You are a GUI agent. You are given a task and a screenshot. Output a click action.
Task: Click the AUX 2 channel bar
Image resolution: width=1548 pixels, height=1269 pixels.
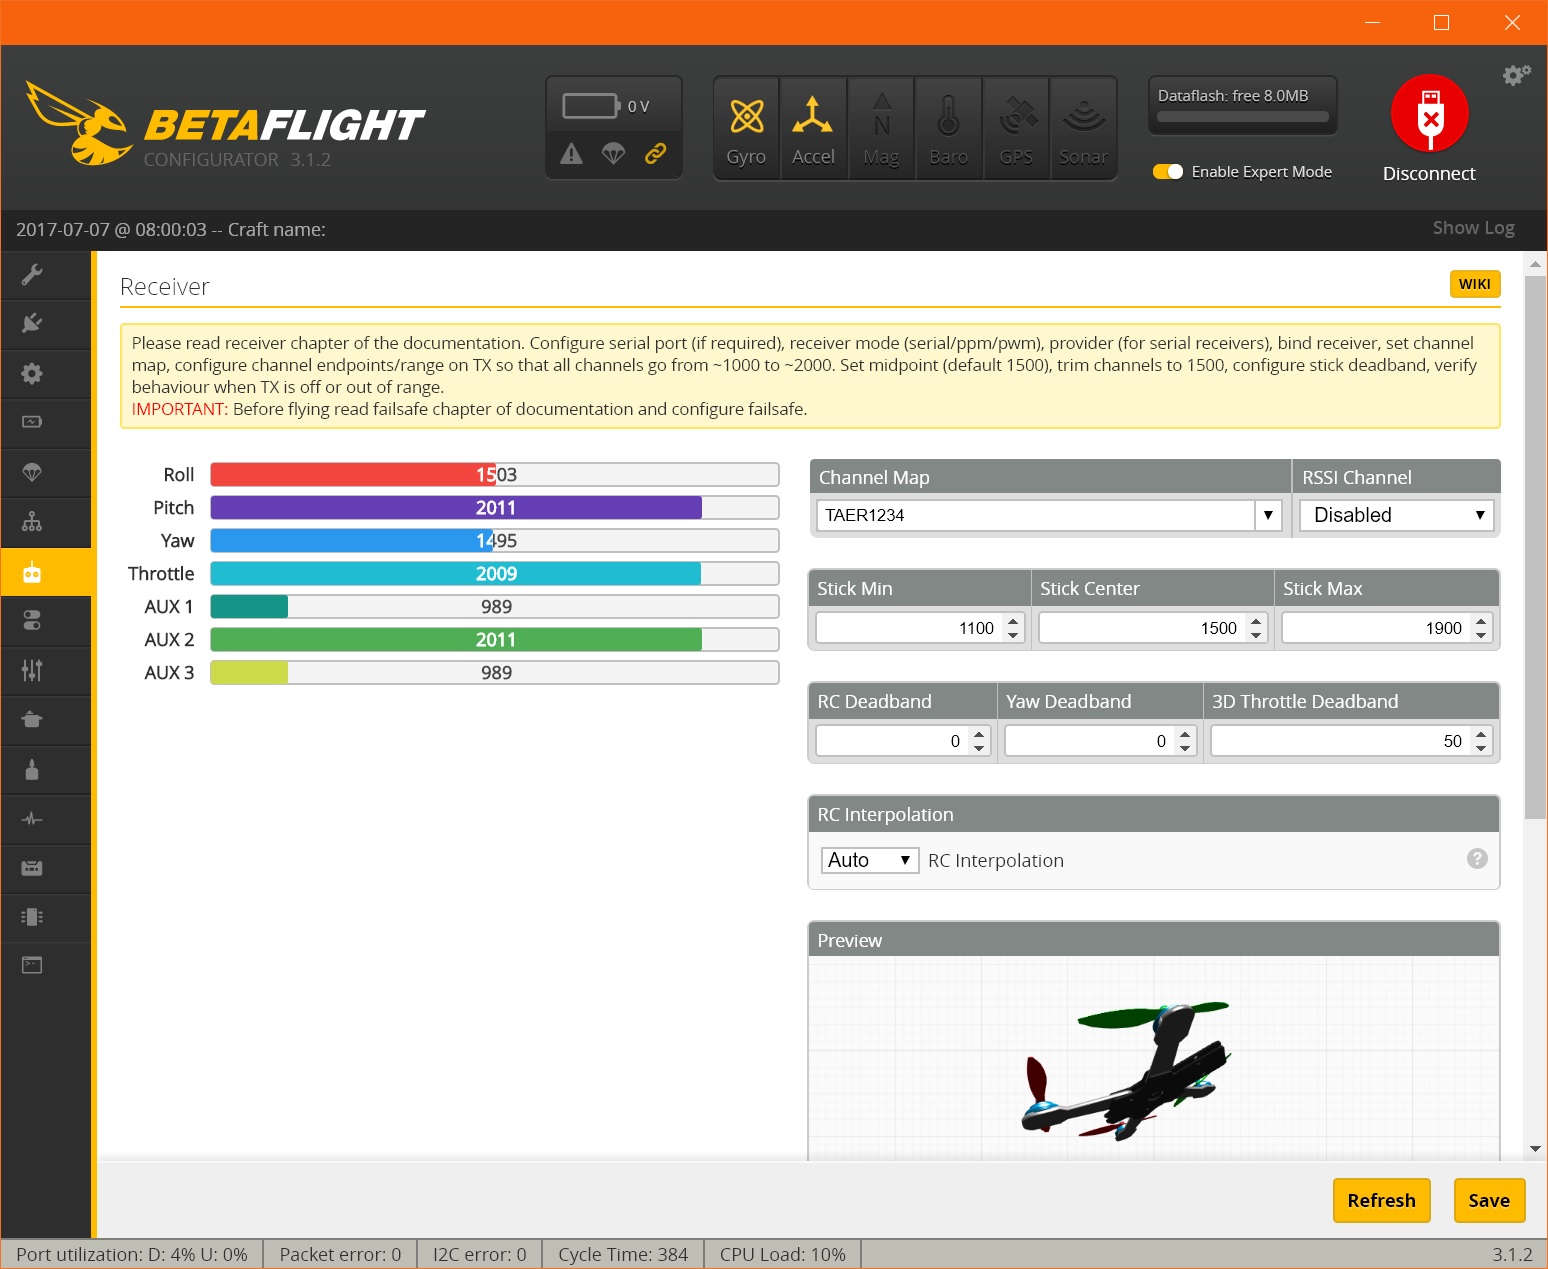(x=495, y=640)
